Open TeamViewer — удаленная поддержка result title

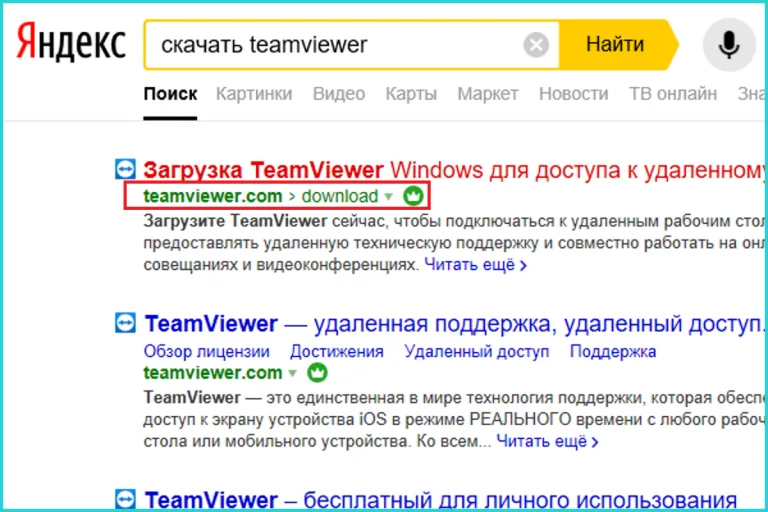454,324
